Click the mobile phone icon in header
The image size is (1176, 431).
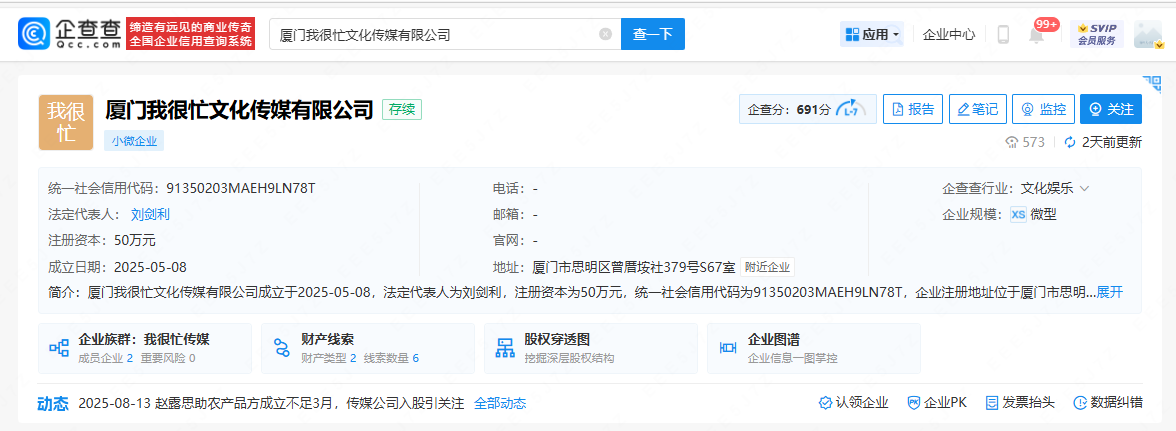(x=1004, y=34)
